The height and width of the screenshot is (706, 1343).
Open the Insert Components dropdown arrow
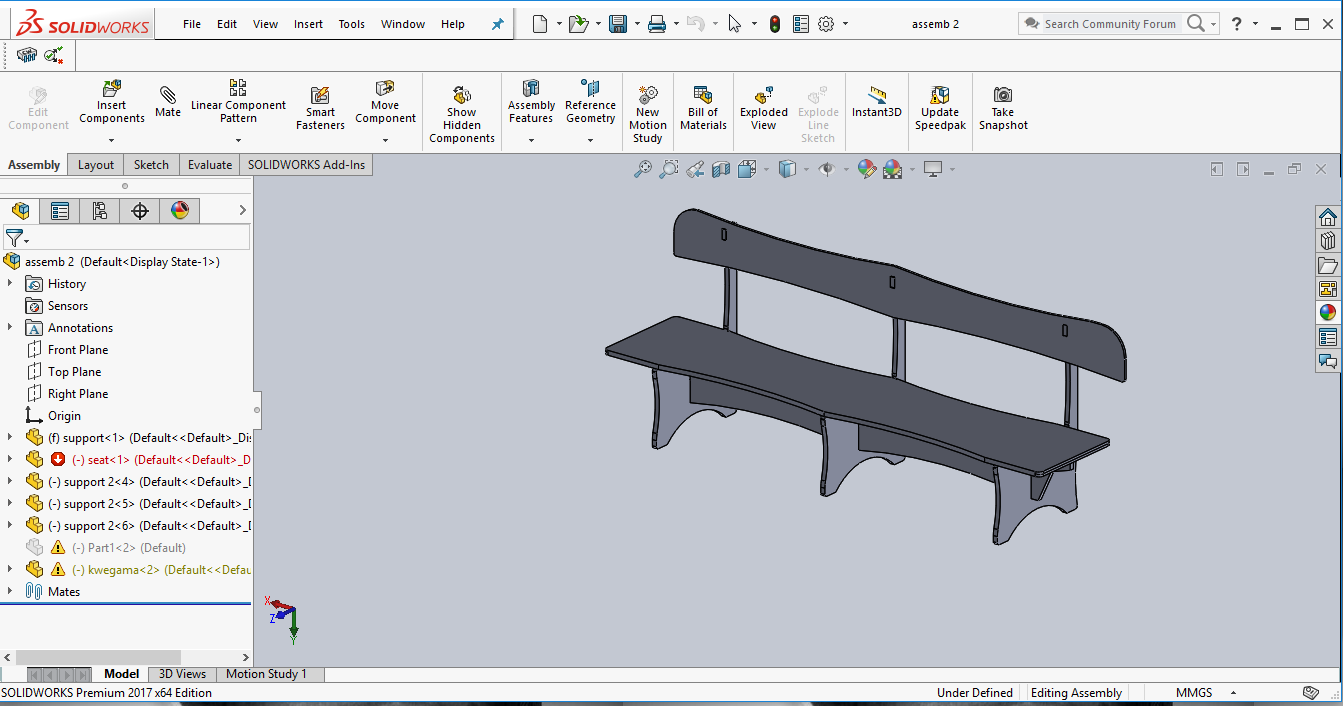pyautogui.click(x=112, y=141)
